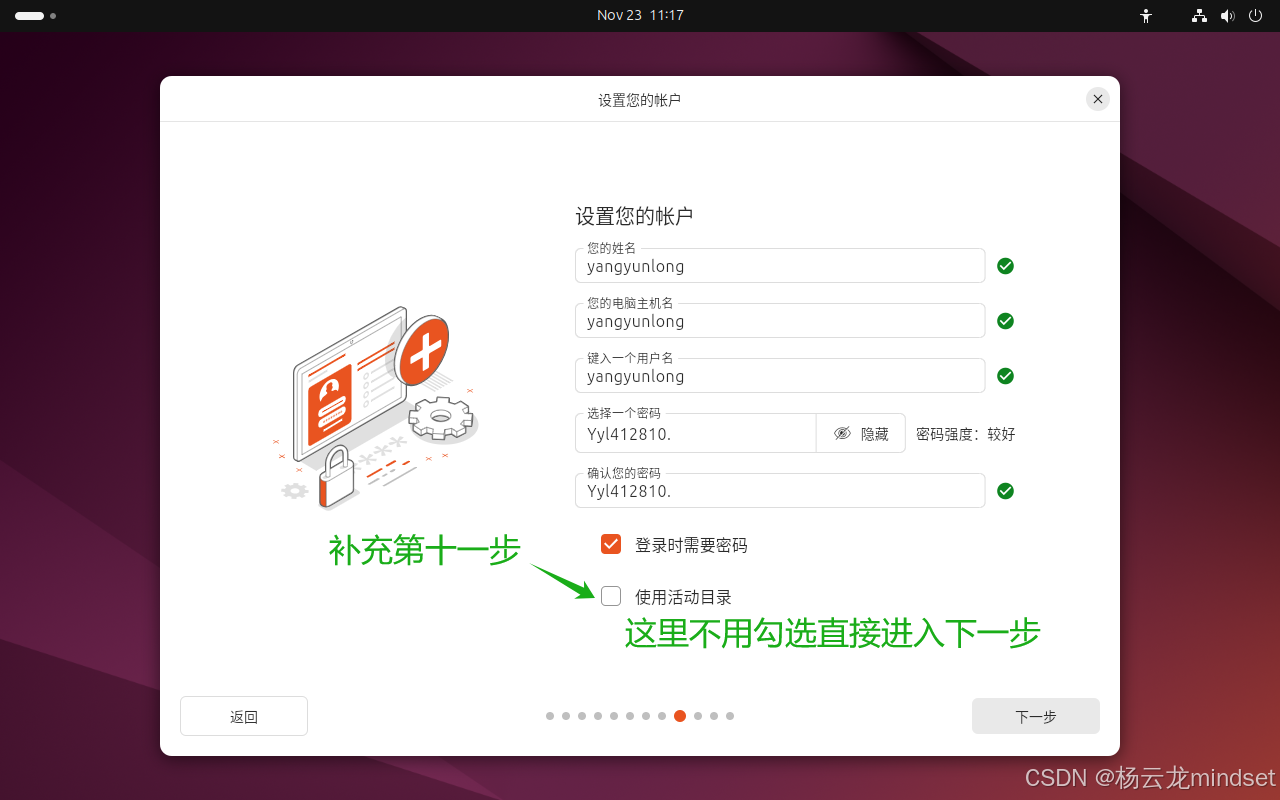1280x800 pixels.
Task: Uncheck the 登录时需要密码 checkbox
Action: (x=611, y=544)
